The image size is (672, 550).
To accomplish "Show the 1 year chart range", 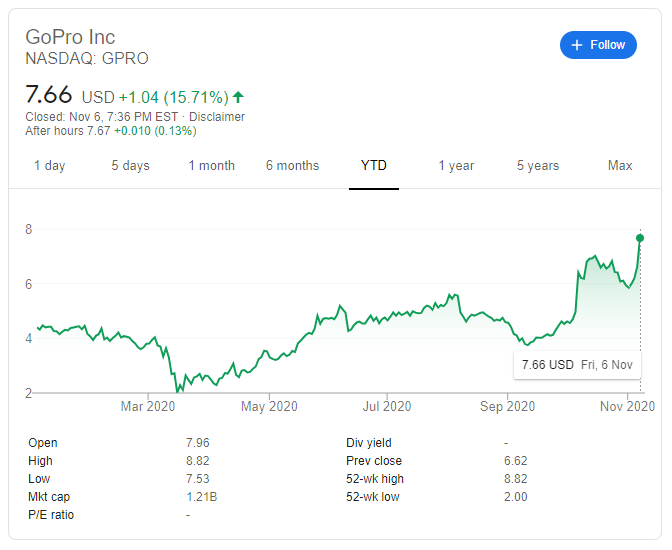I will pos(456,166).
